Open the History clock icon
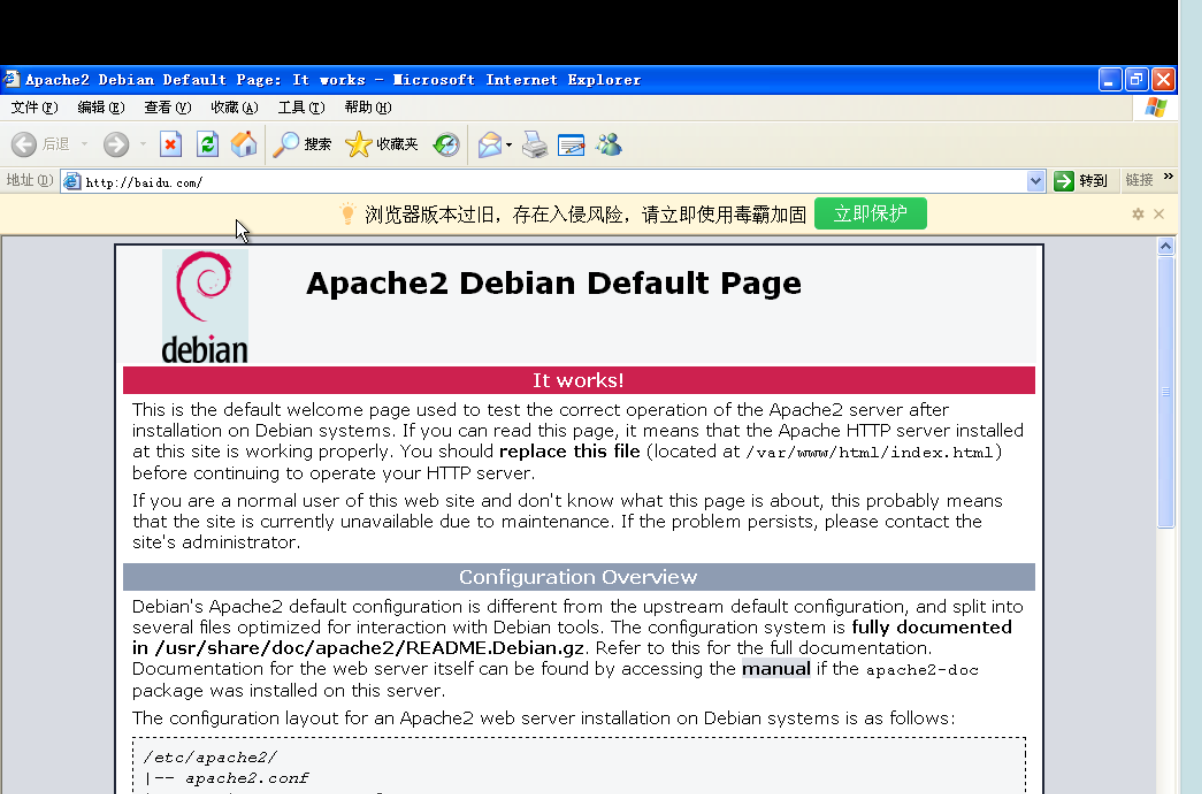 [x=446, y=145]
